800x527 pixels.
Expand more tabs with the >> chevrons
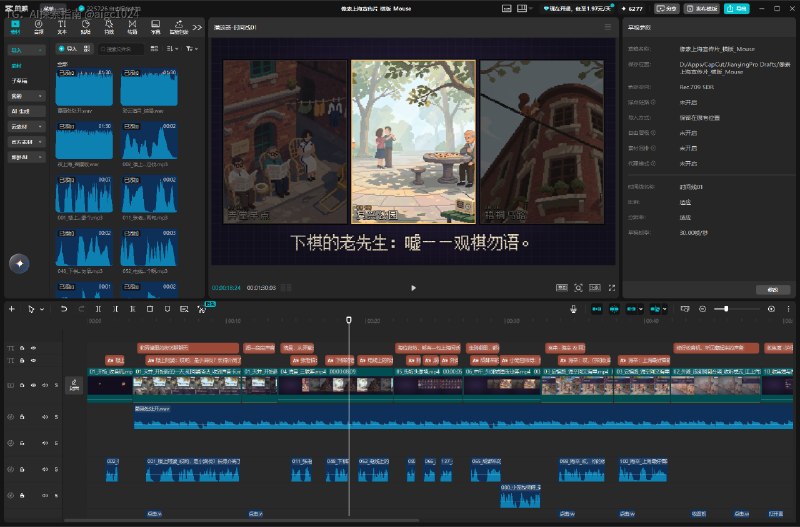coord(197,27)
